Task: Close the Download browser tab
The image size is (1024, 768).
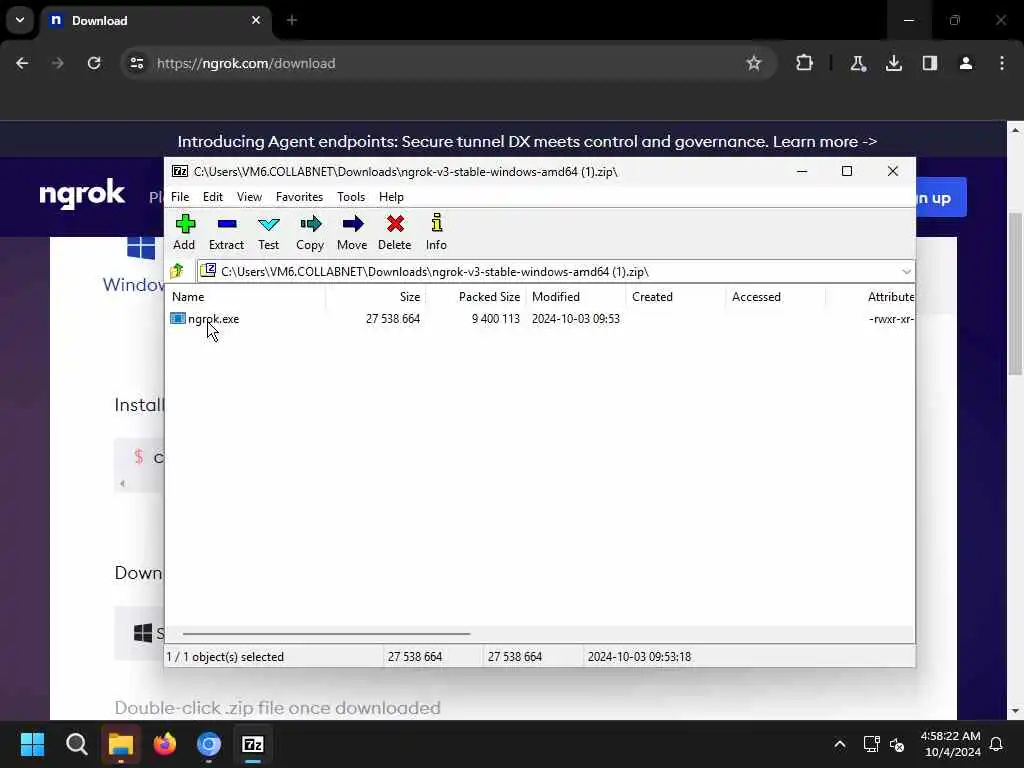Action: pos(256,20)
